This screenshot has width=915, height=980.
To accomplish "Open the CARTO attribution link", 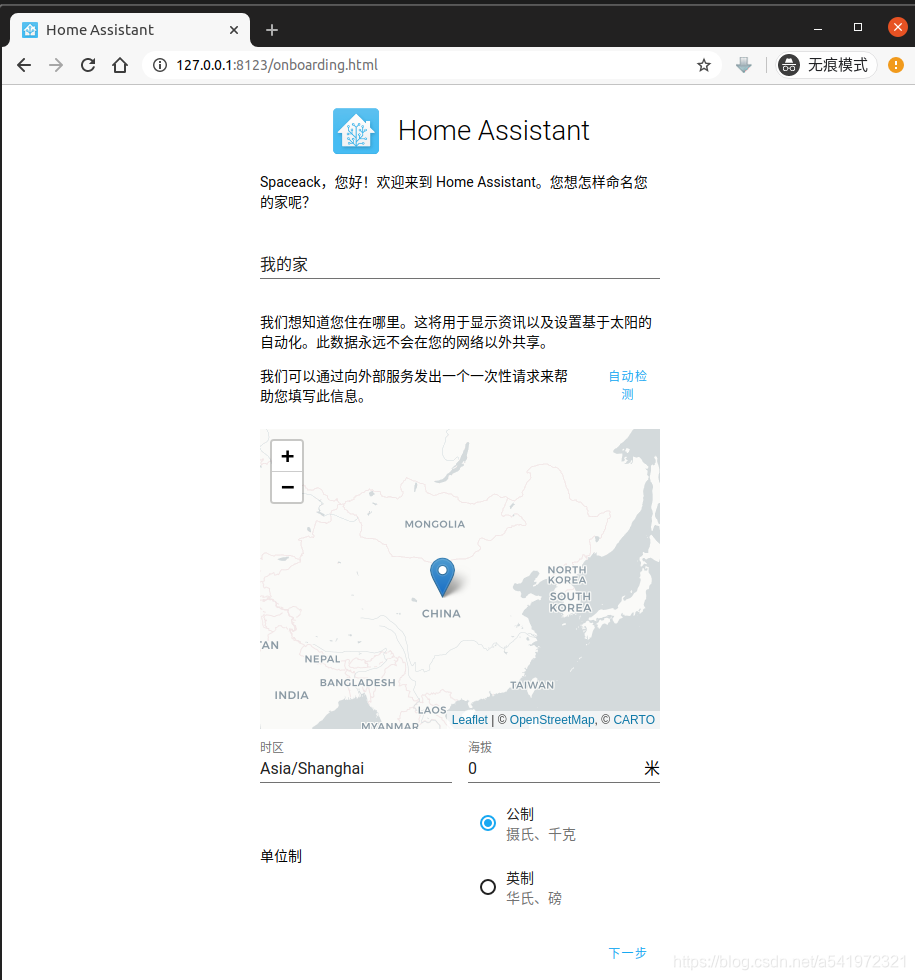I will point(634,720).
